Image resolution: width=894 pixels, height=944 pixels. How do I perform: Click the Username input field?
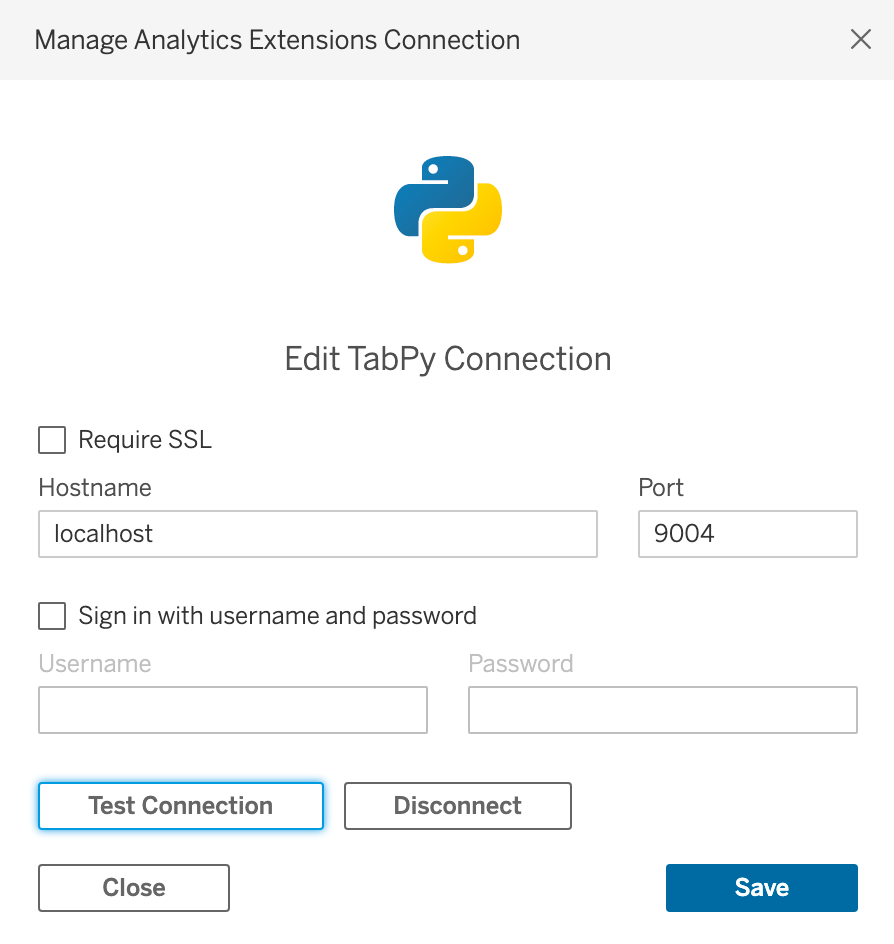click(232, 710)
